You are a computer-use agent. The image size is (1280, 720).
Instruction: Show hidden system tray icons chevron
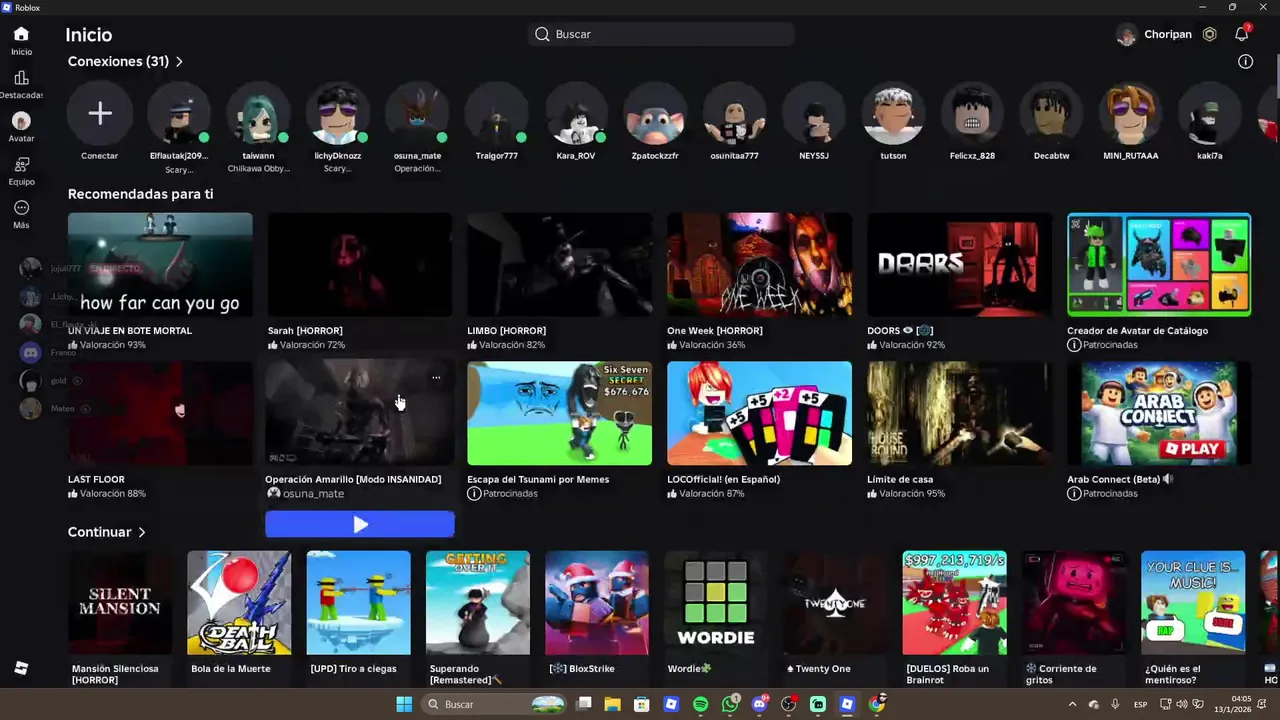click(1072, 704)
